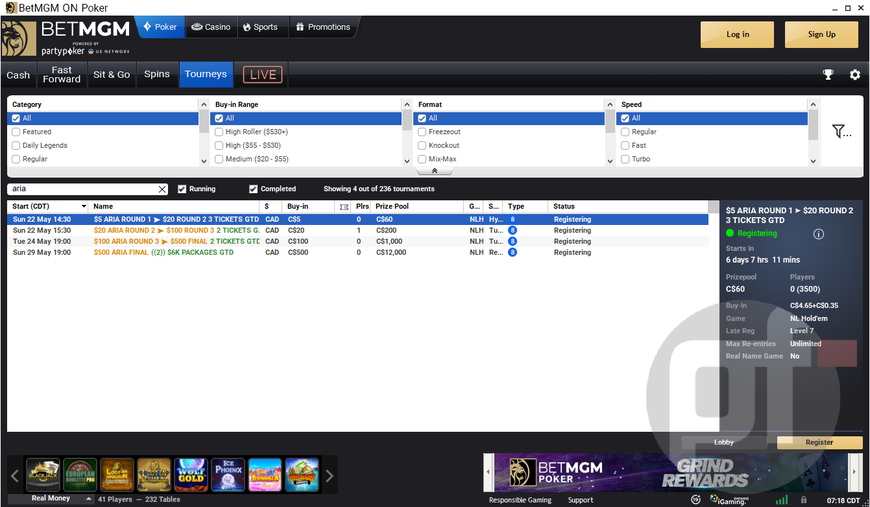
Task: Uncheck the Category All checkbox
Action: tap(16, 118)
